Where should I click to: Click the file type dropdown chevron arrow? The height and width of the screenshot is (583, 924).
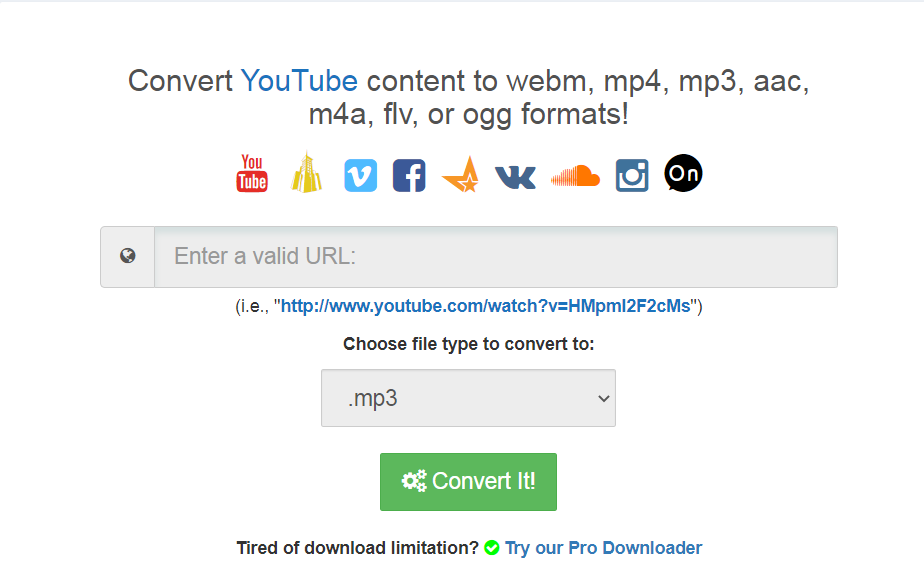603,398
